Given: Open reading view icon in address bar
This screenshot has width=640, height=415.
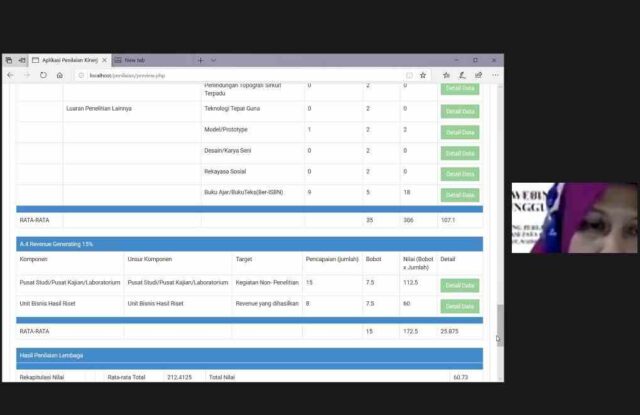Looking at the screenshot, I should pos(409,75).
